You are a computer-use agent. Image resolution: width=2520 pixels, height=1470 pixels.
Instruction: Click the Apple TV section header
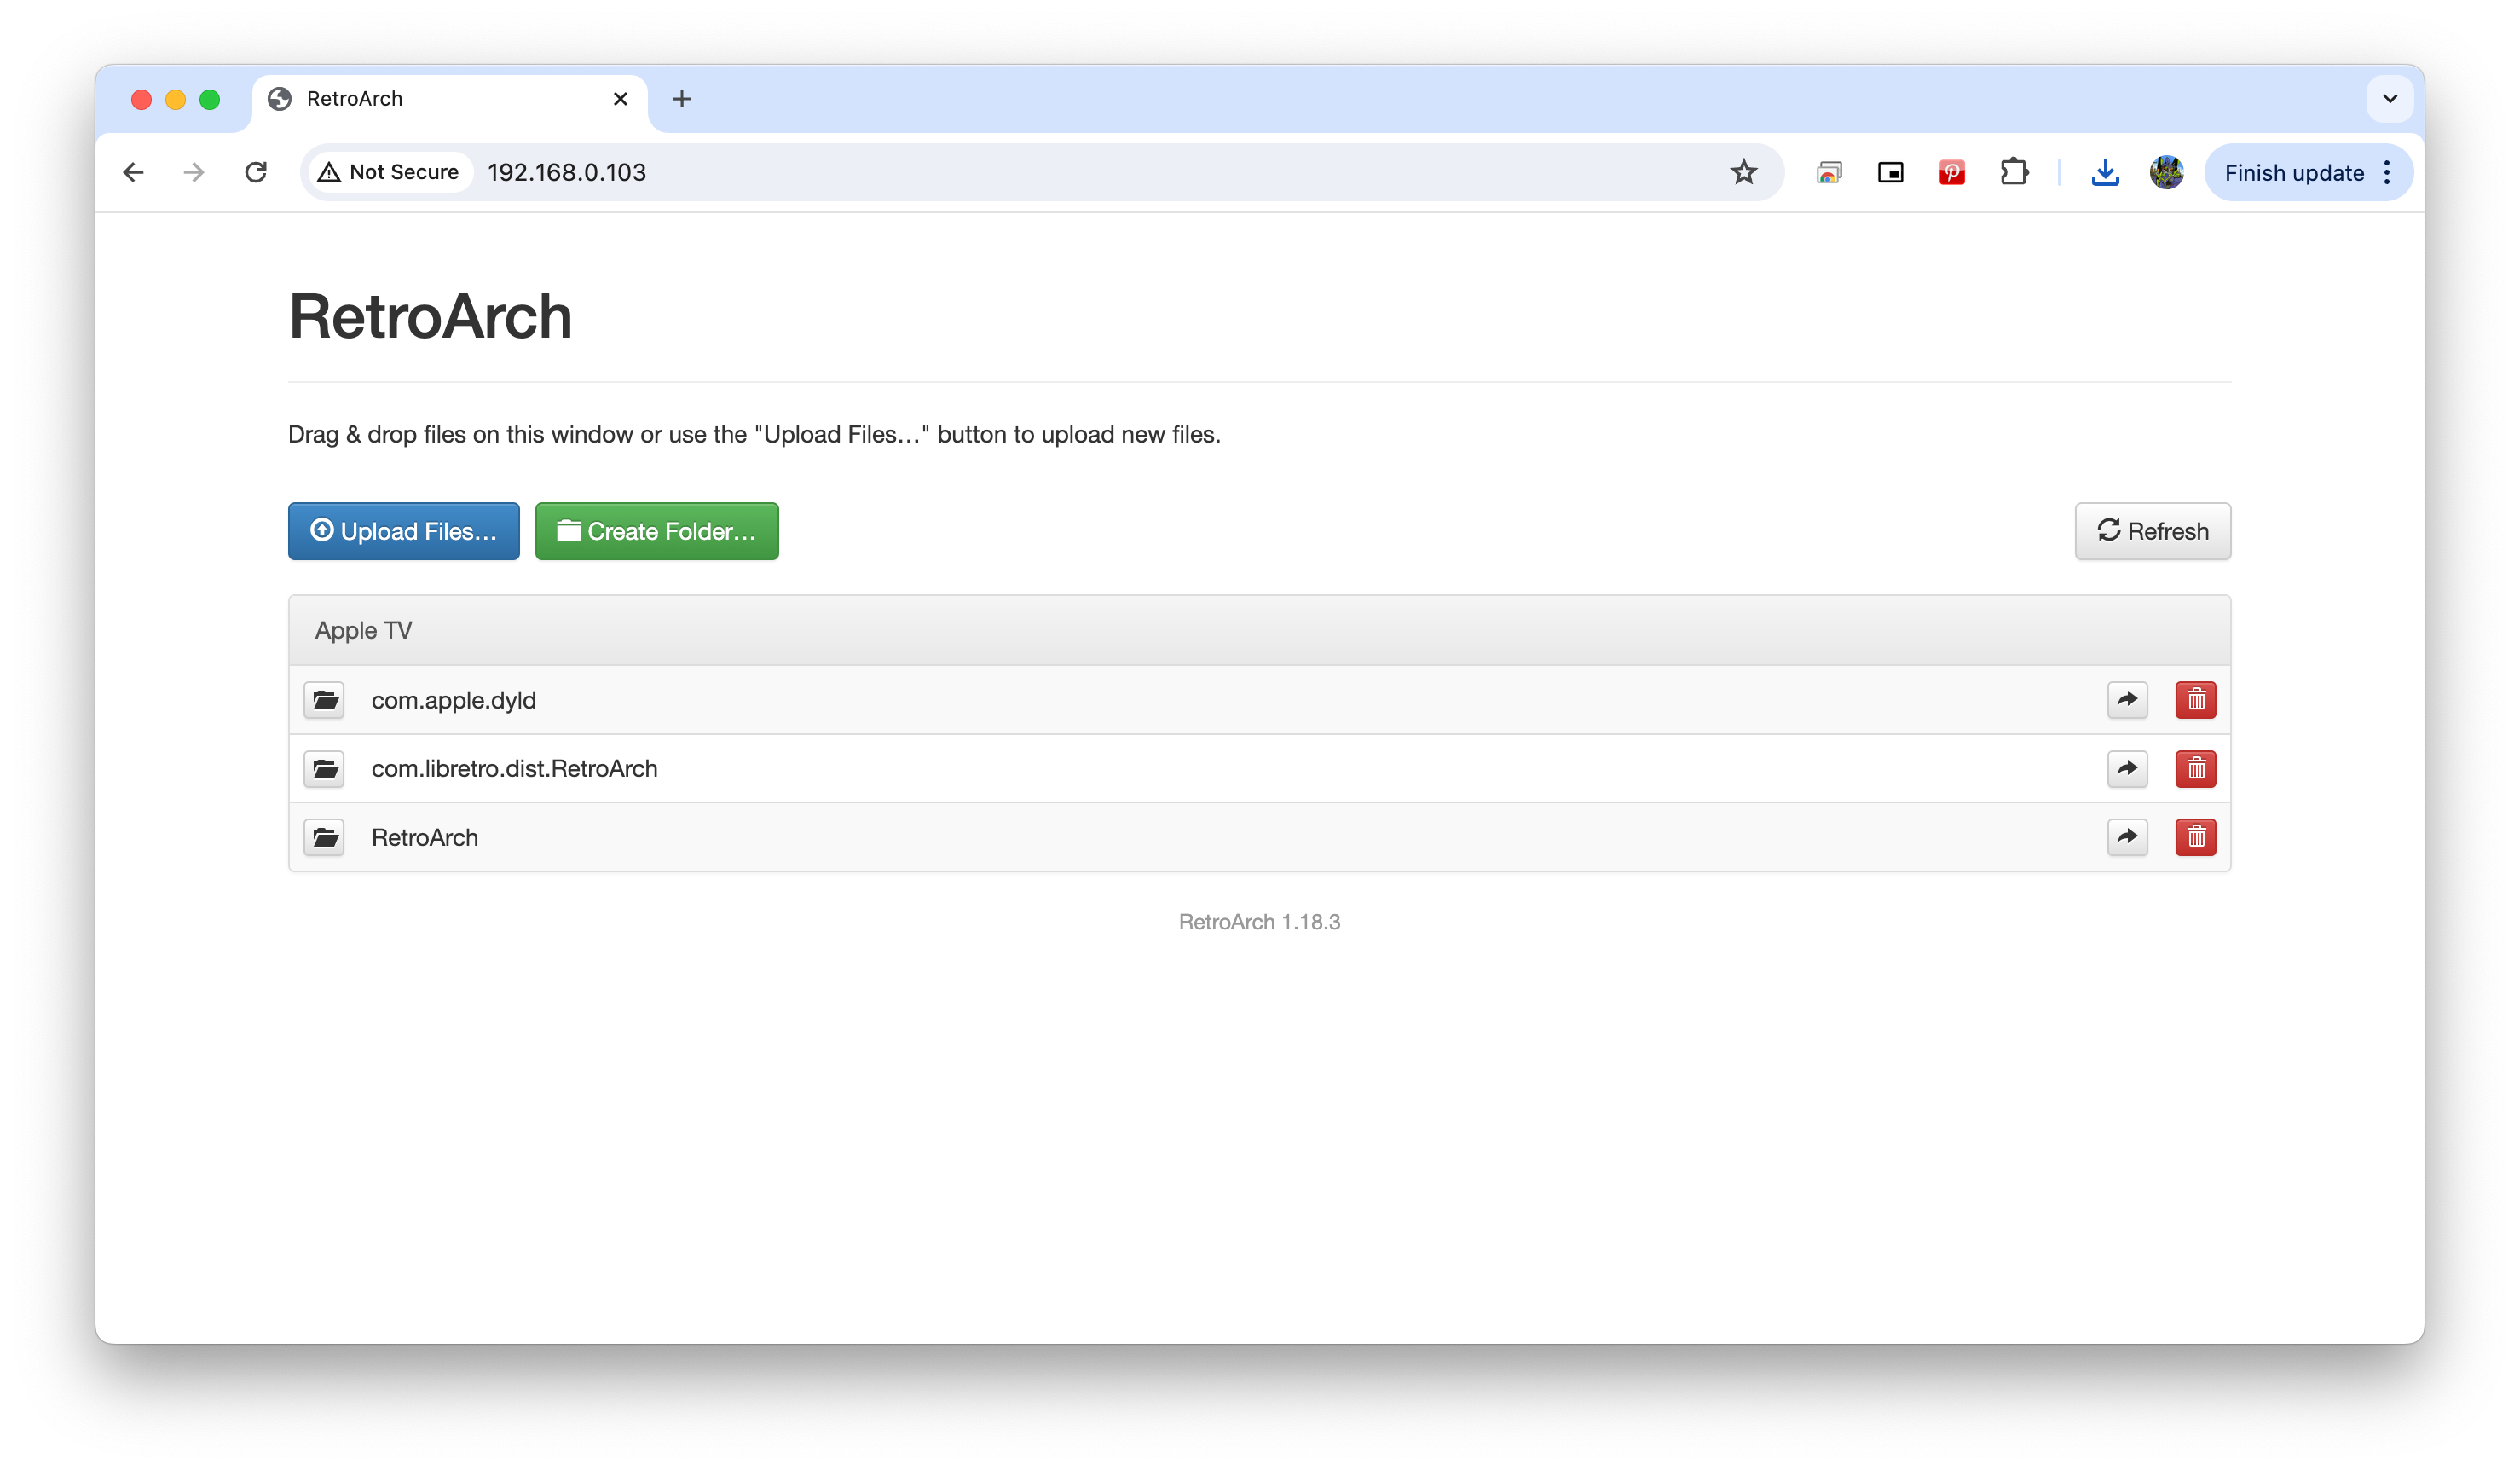(x=364, y=630)
